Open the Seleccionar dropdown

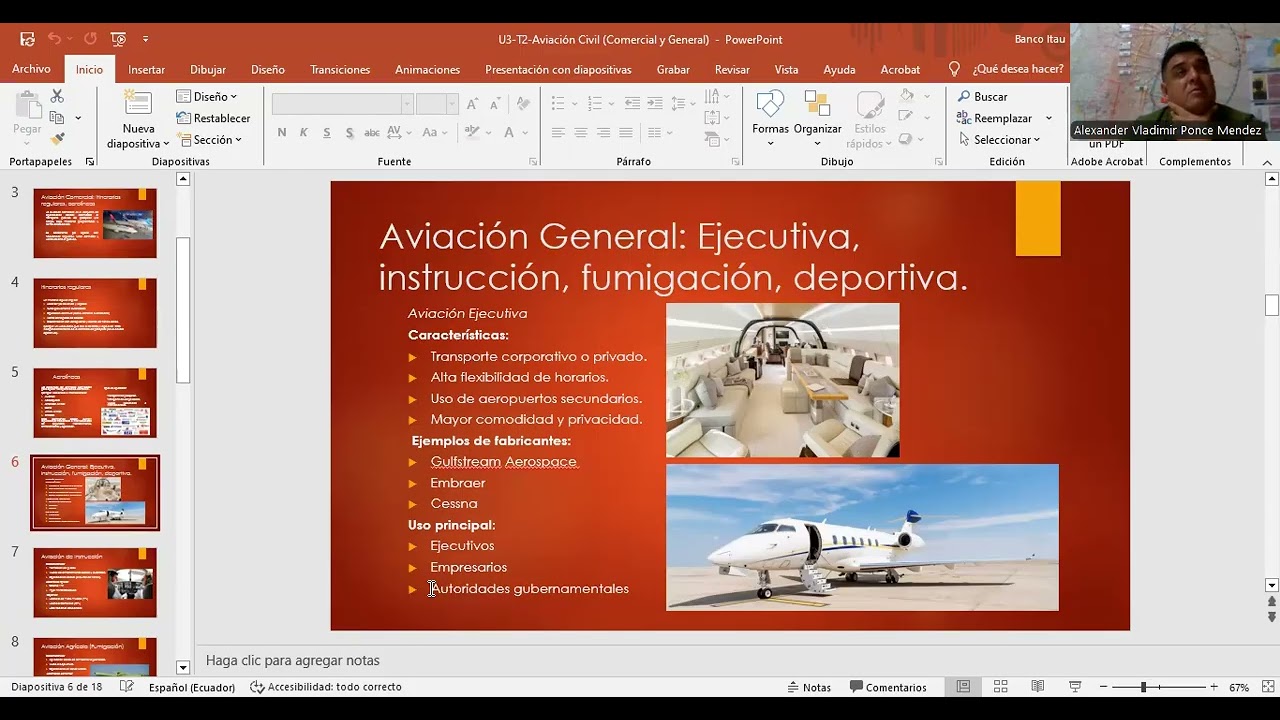pyautogui.click(x=999, y=140)
